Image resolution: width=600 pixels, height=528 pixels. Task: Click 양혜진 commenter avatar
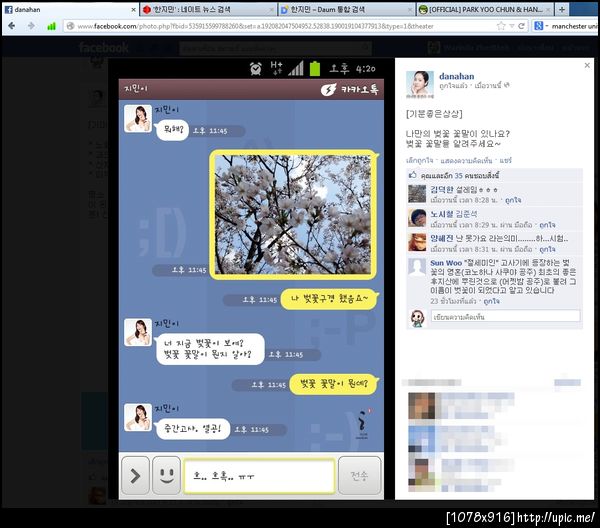click(417, 243)
